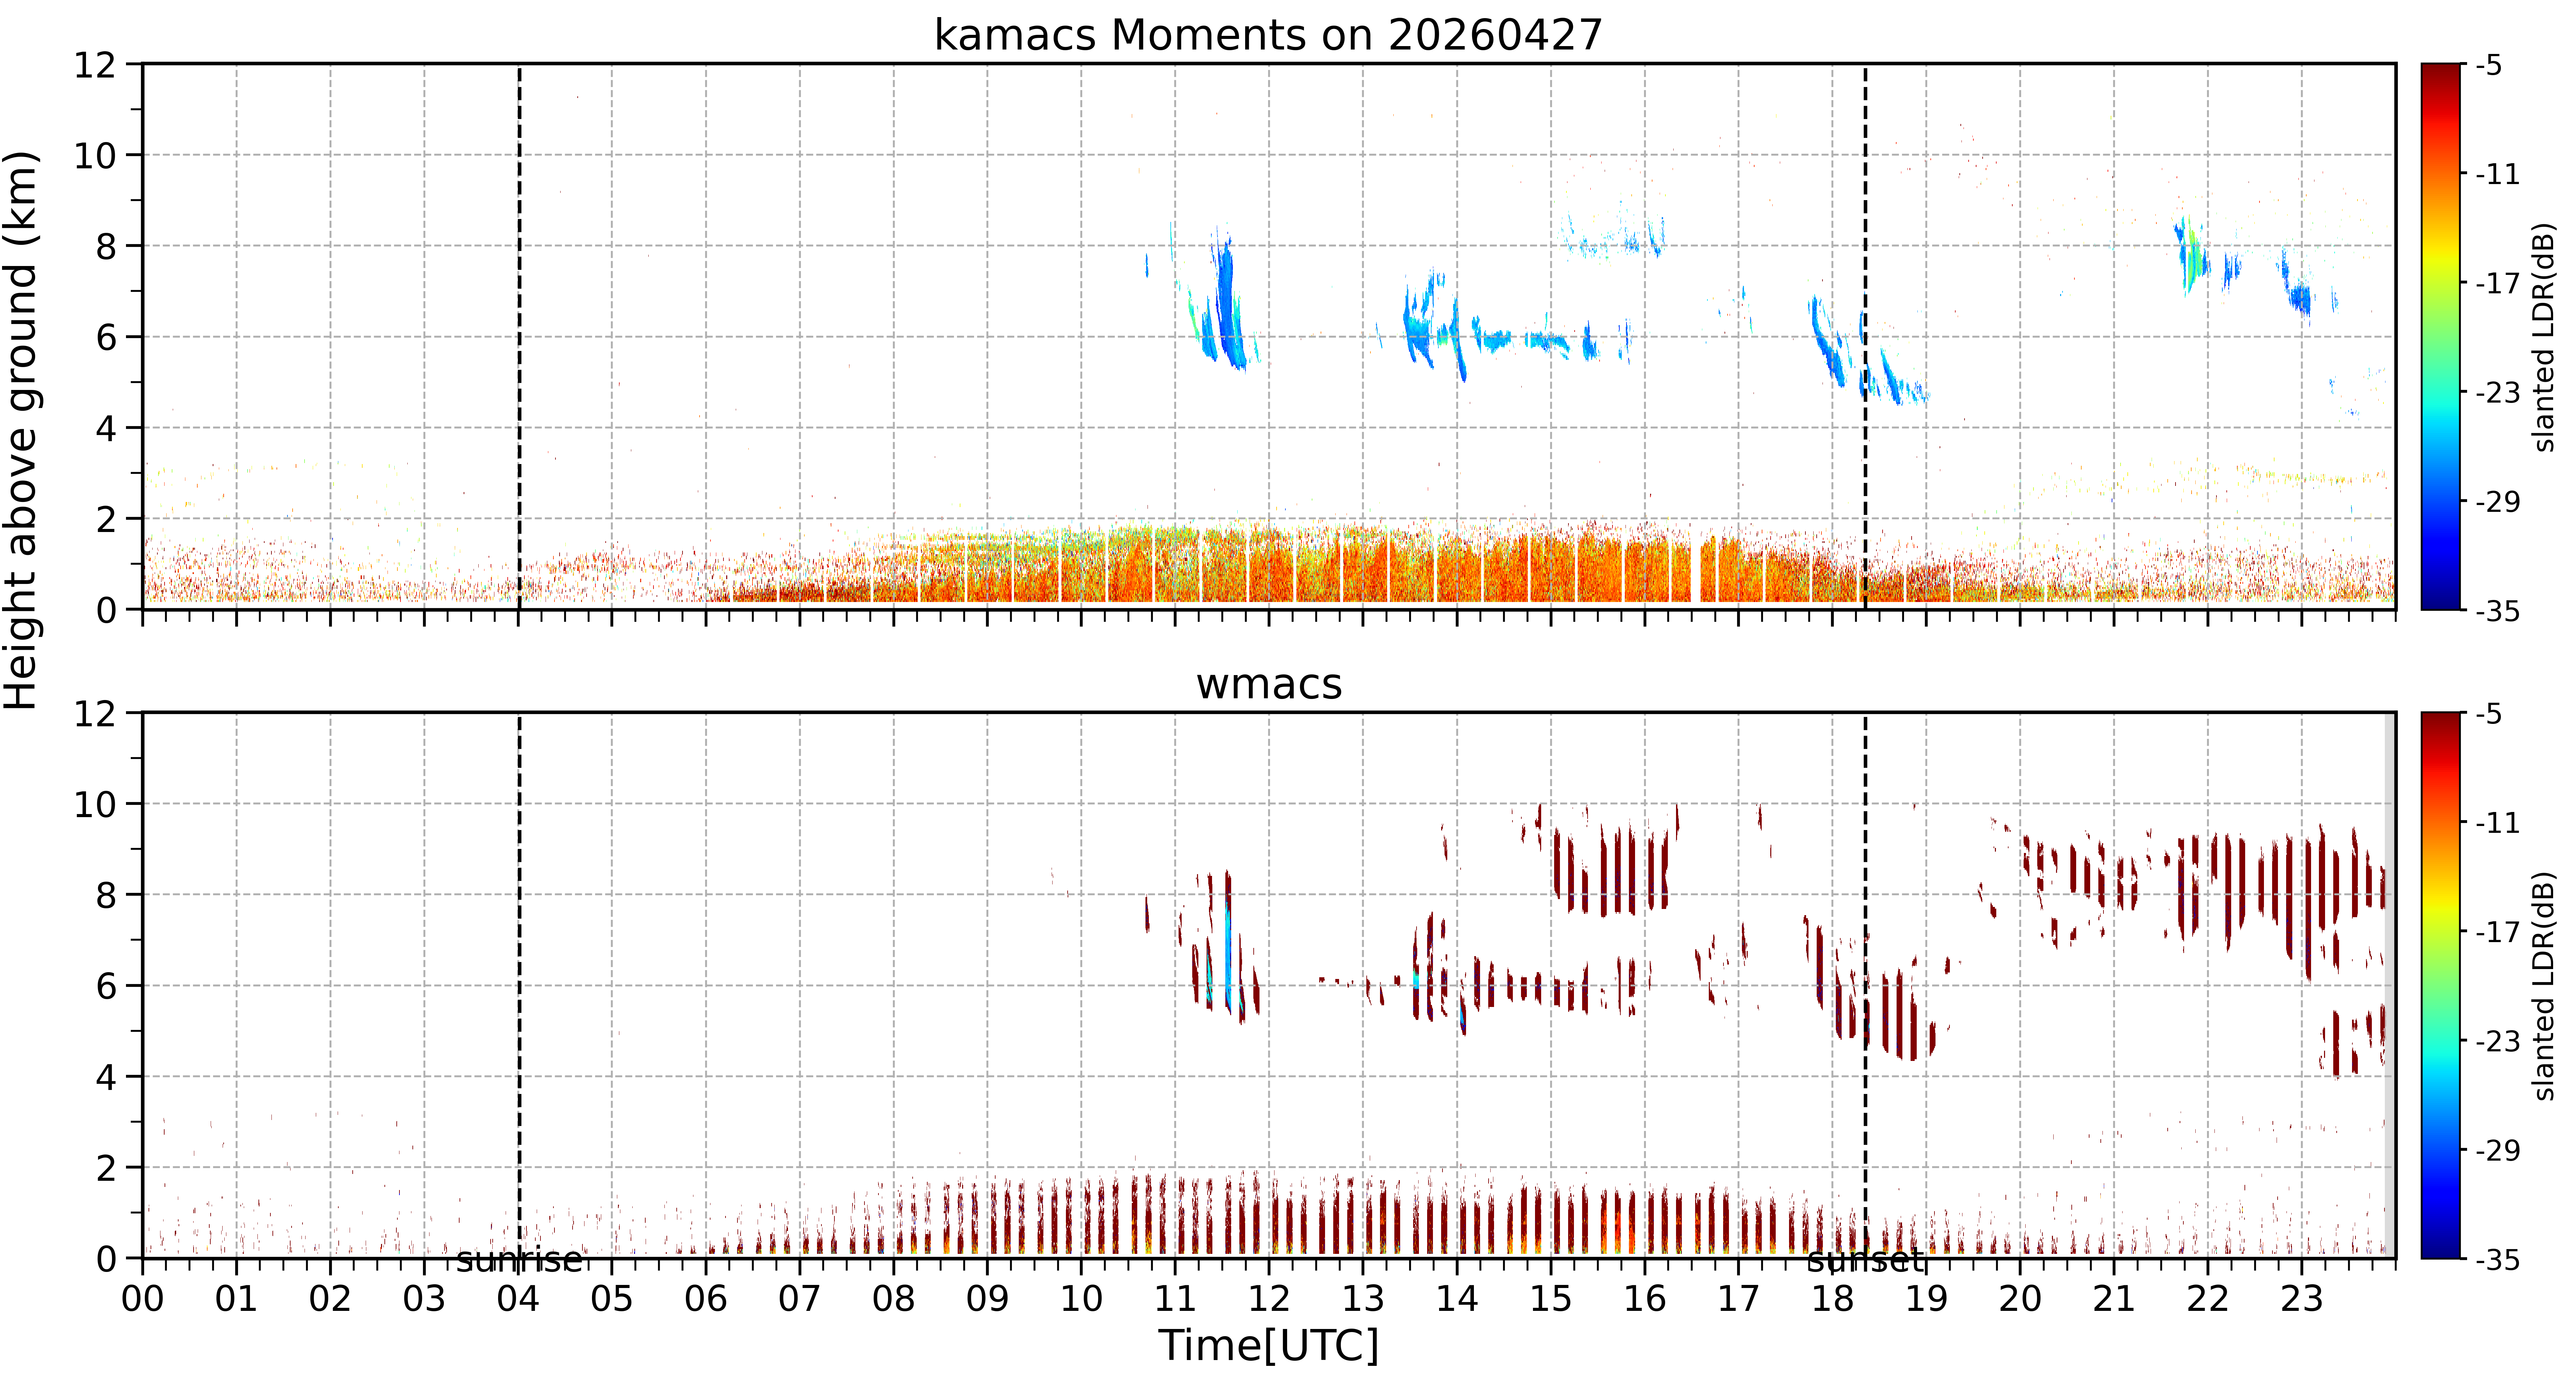Click the '06' time tick label

tap(706, 1299)
